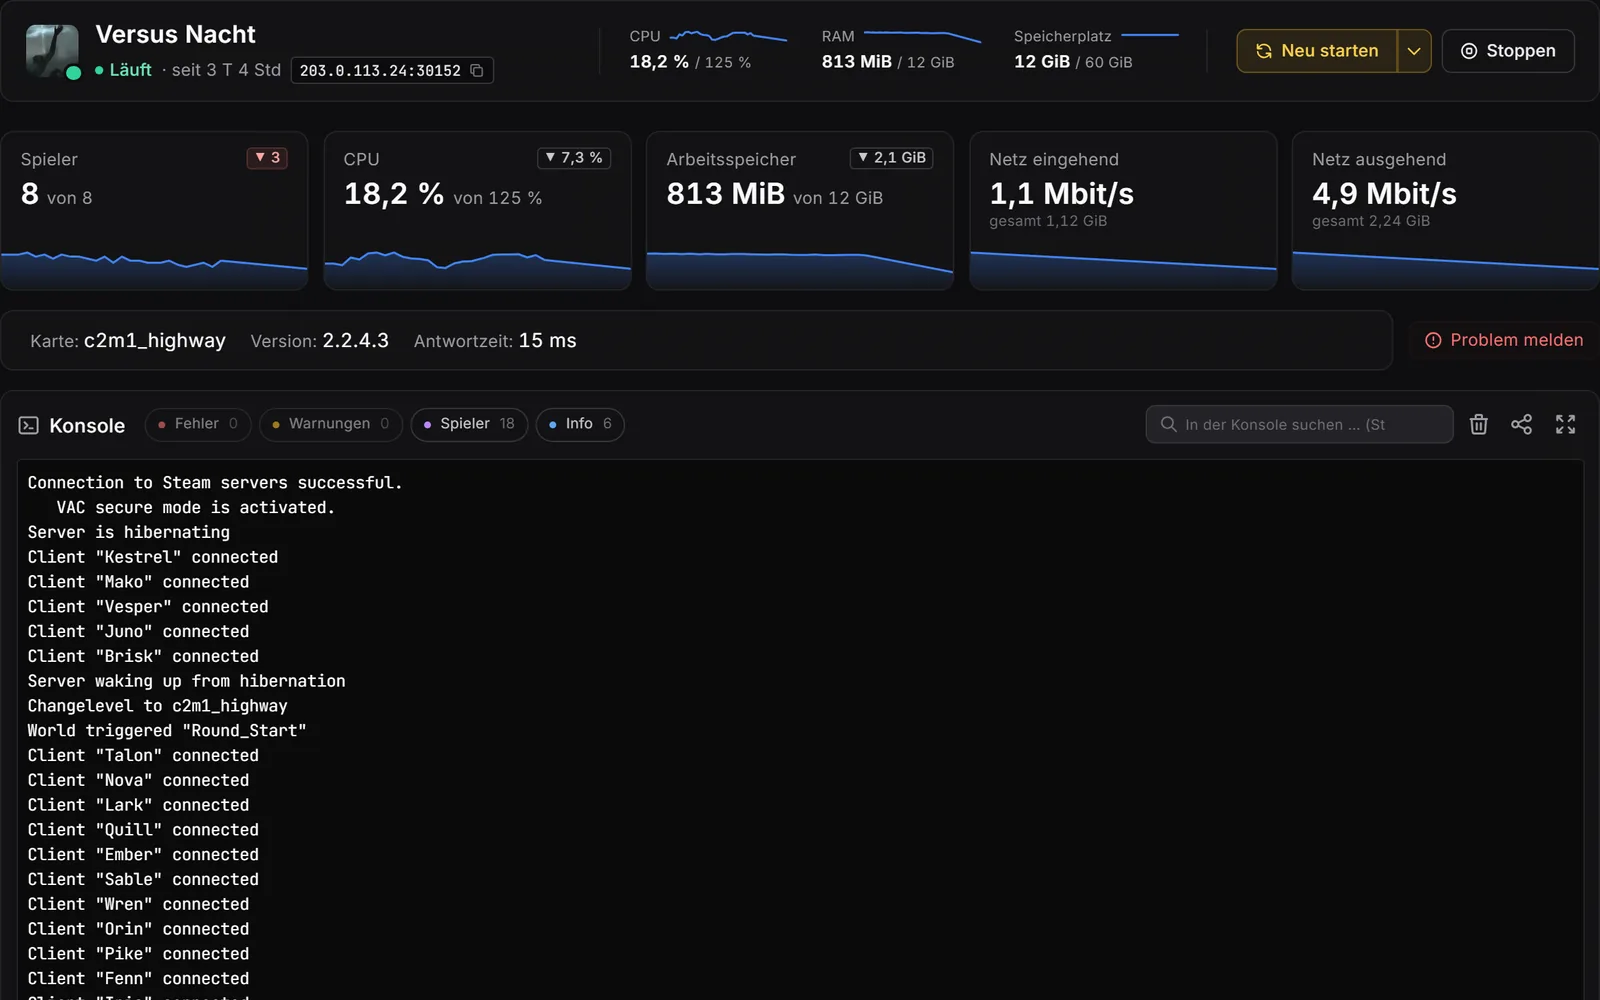The width and height of the screenshot is (1600, 1000).
Task: Toggle the Fehler console filter
Action: [x=198, y=424]
